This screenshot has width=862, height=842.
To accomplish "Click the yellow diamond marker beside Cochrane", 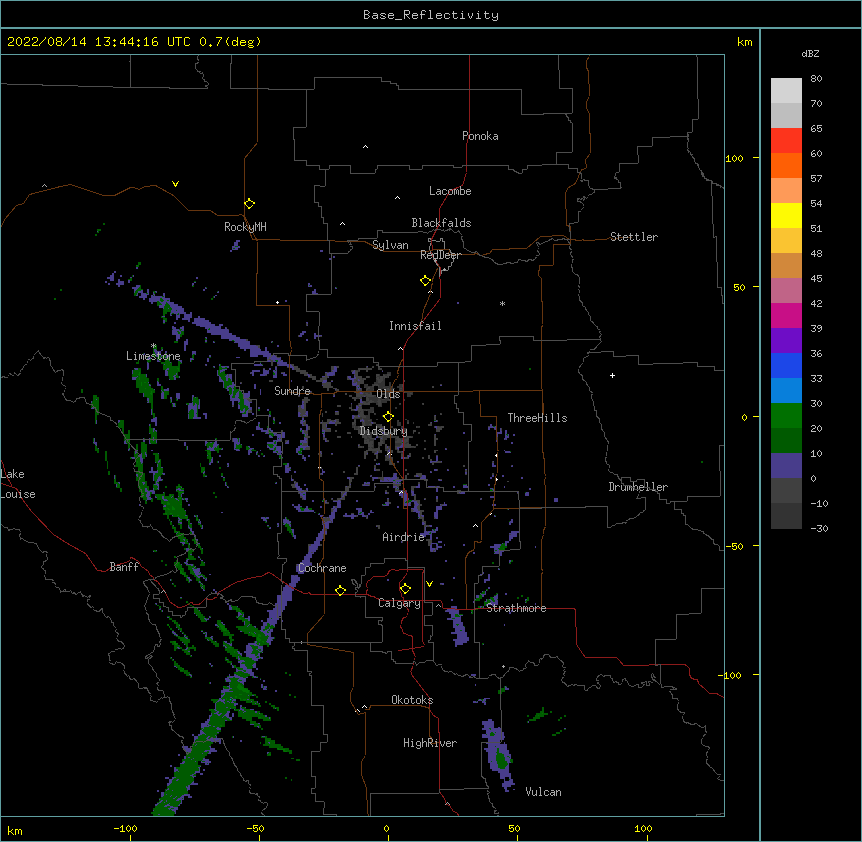I will click(x=340, y=590).
